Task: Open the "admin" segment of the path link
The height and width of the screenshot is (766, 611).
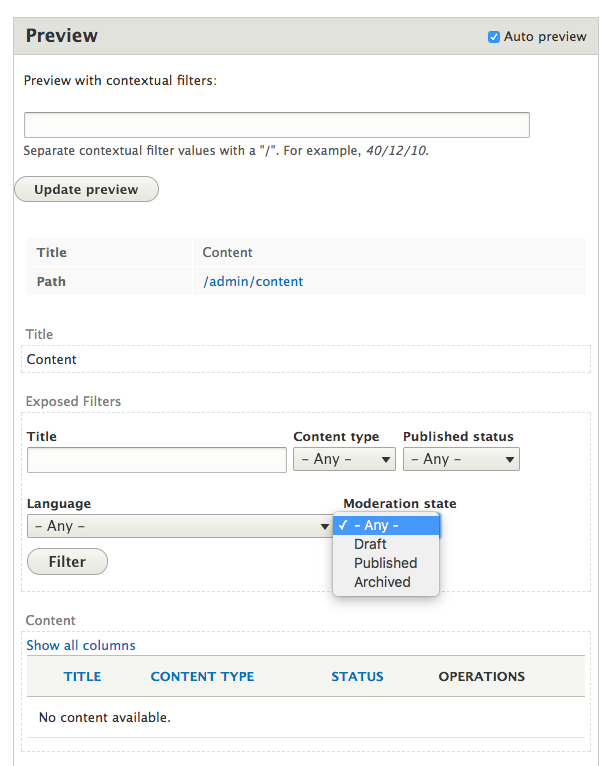Action: point(229,282)
